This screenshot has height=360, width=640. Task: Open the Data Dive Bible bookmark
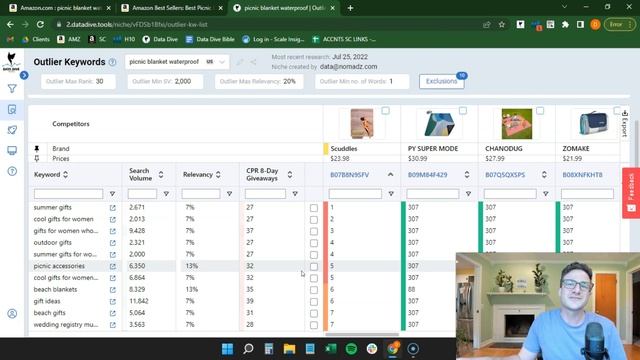point(210,39)
